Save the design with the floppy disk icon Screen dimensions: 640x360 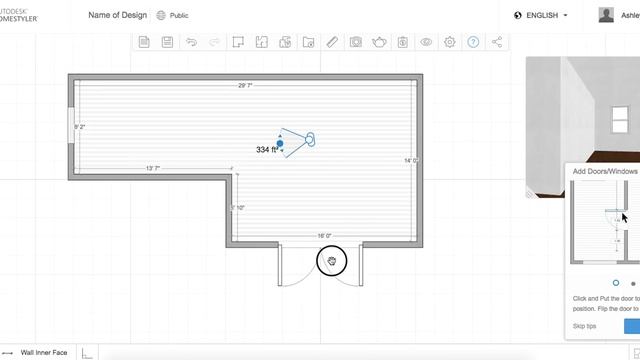coord(167,42)
